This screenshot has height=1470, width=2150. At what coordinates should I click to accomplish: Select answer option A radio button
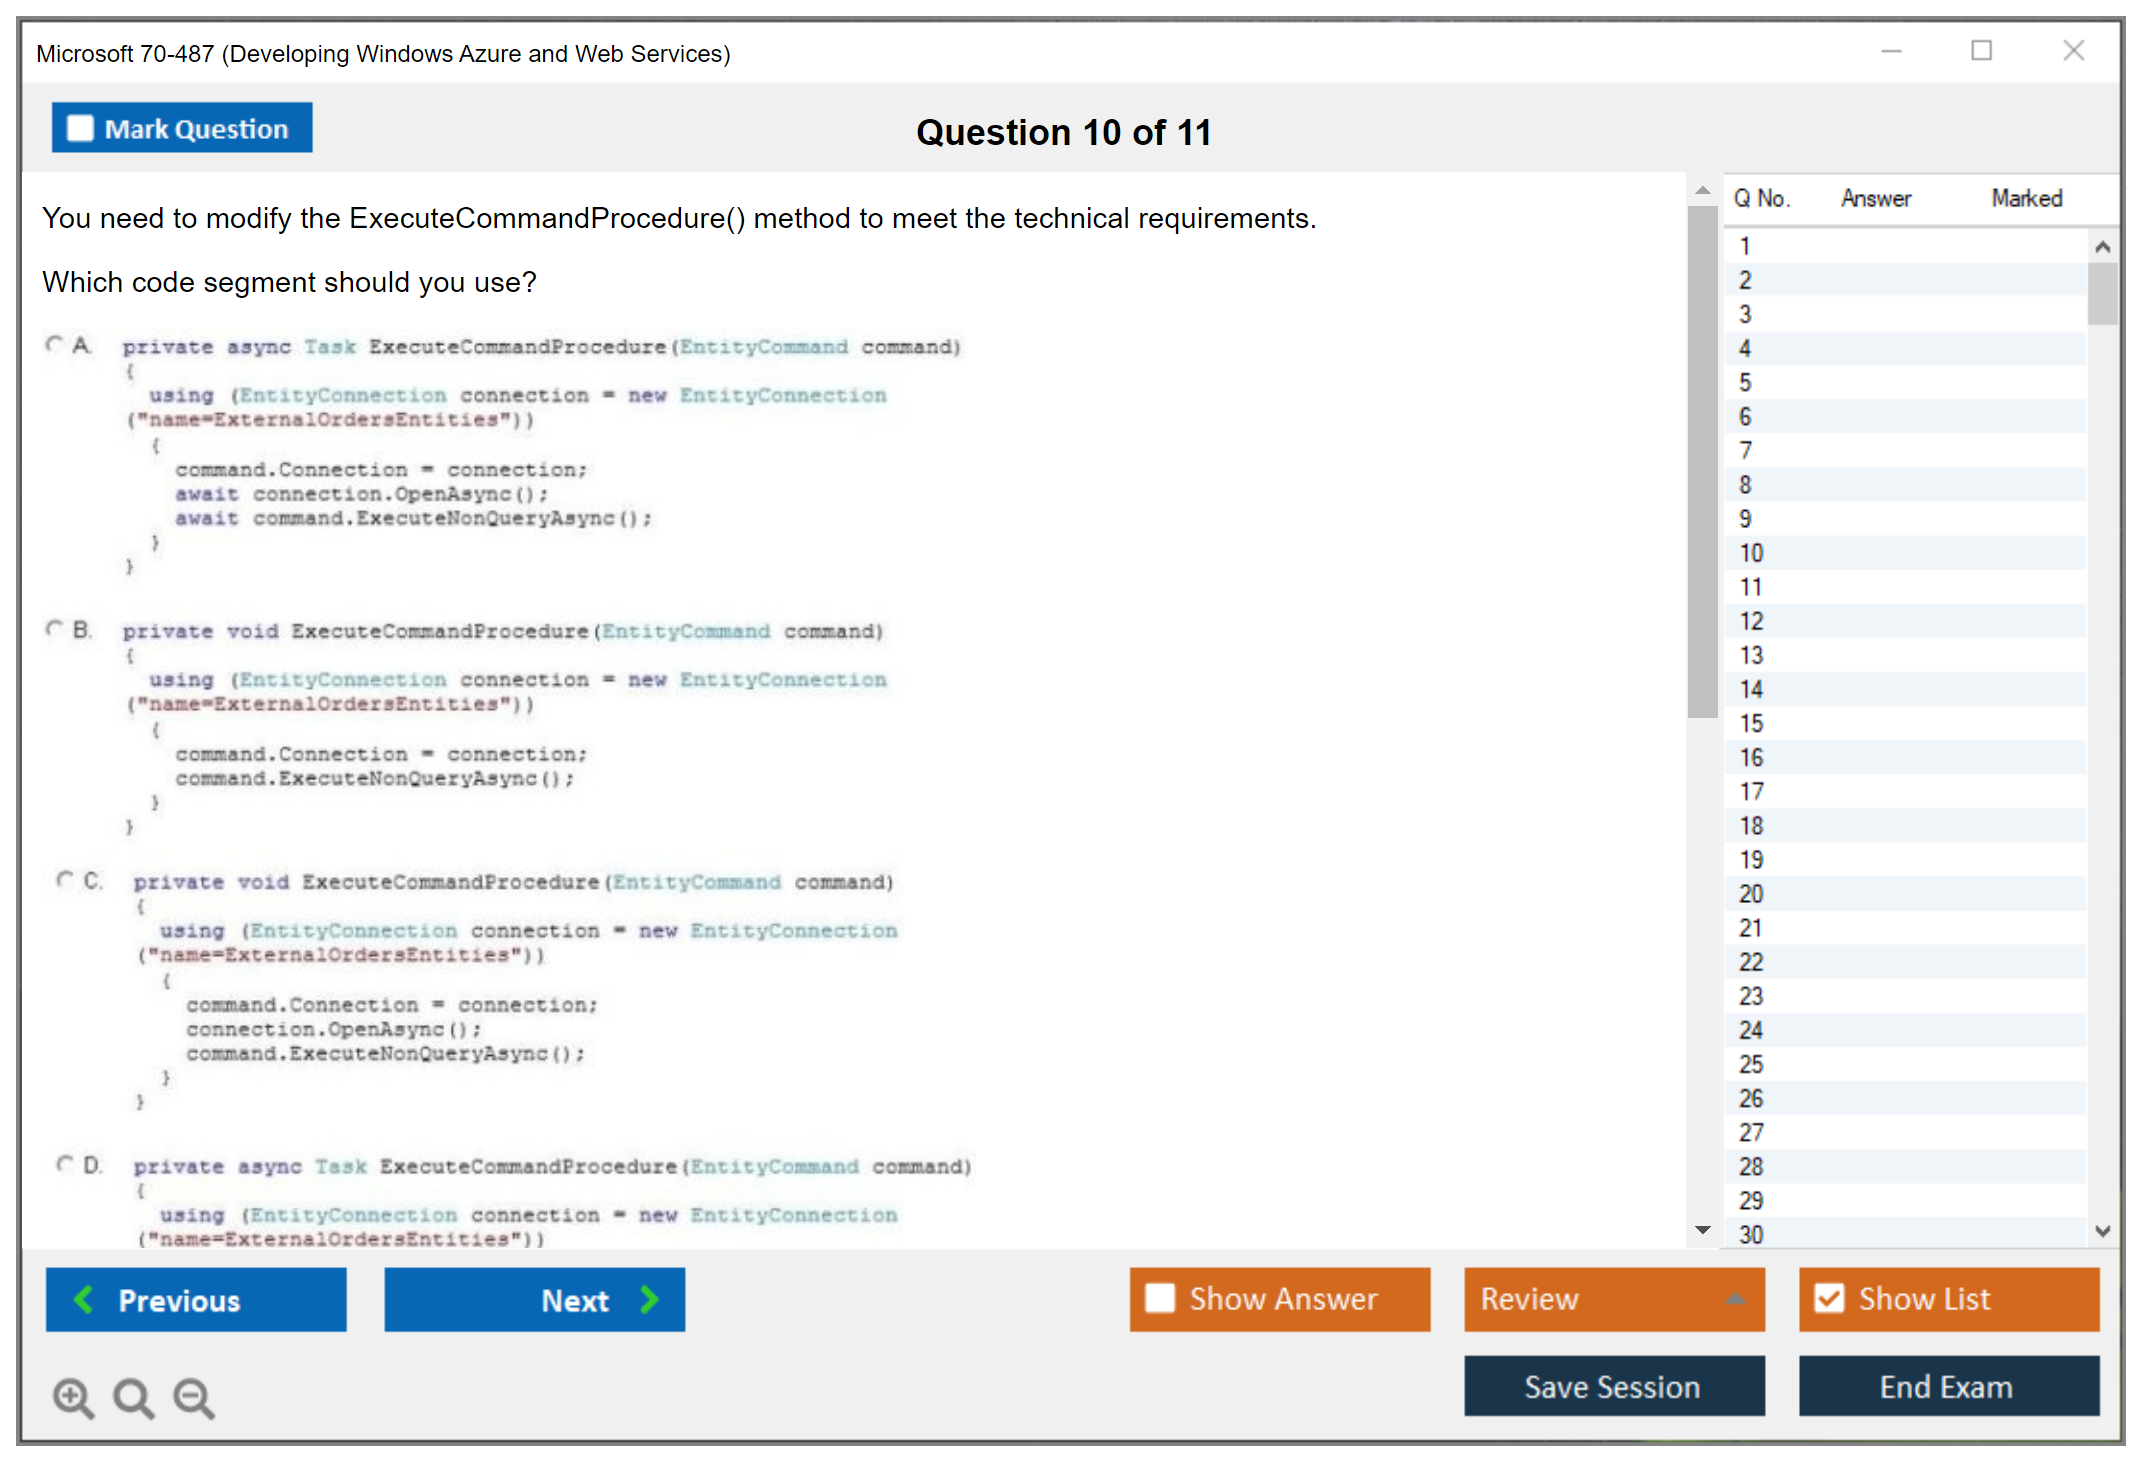pyautogui.click(x=54, y=345)
